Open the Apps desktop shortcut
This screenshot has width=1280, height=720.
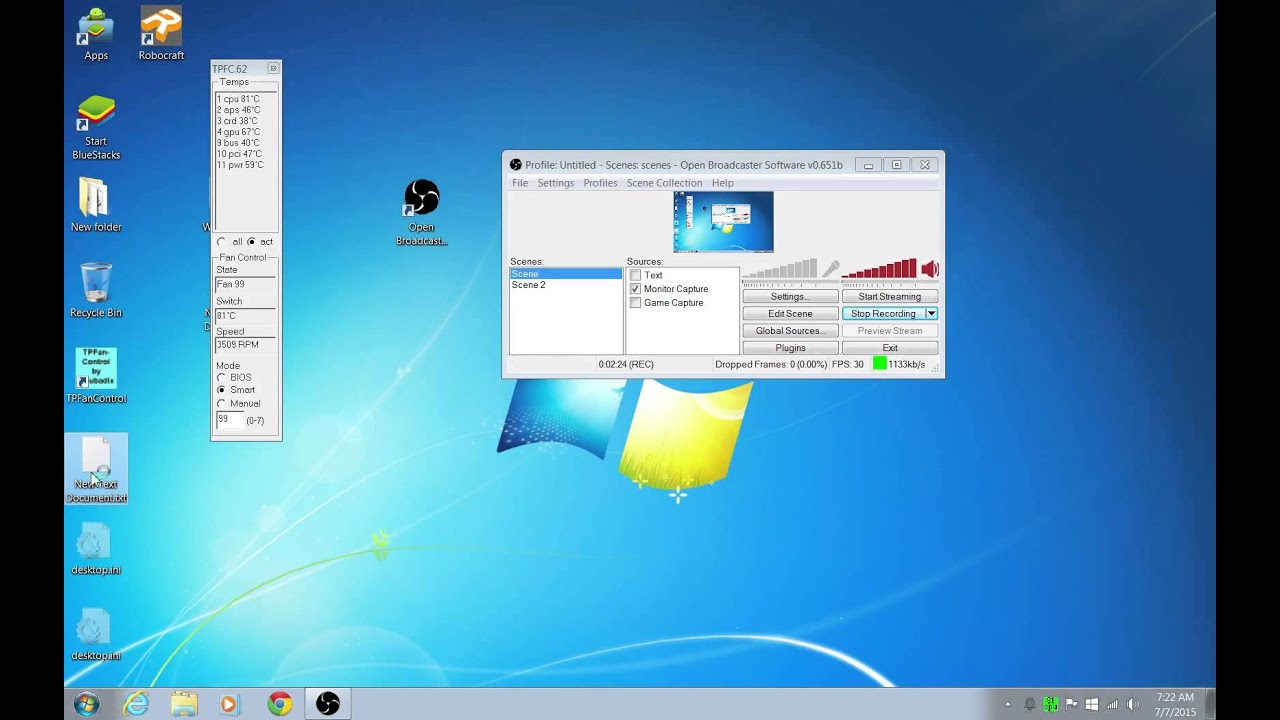pos(96,35)
